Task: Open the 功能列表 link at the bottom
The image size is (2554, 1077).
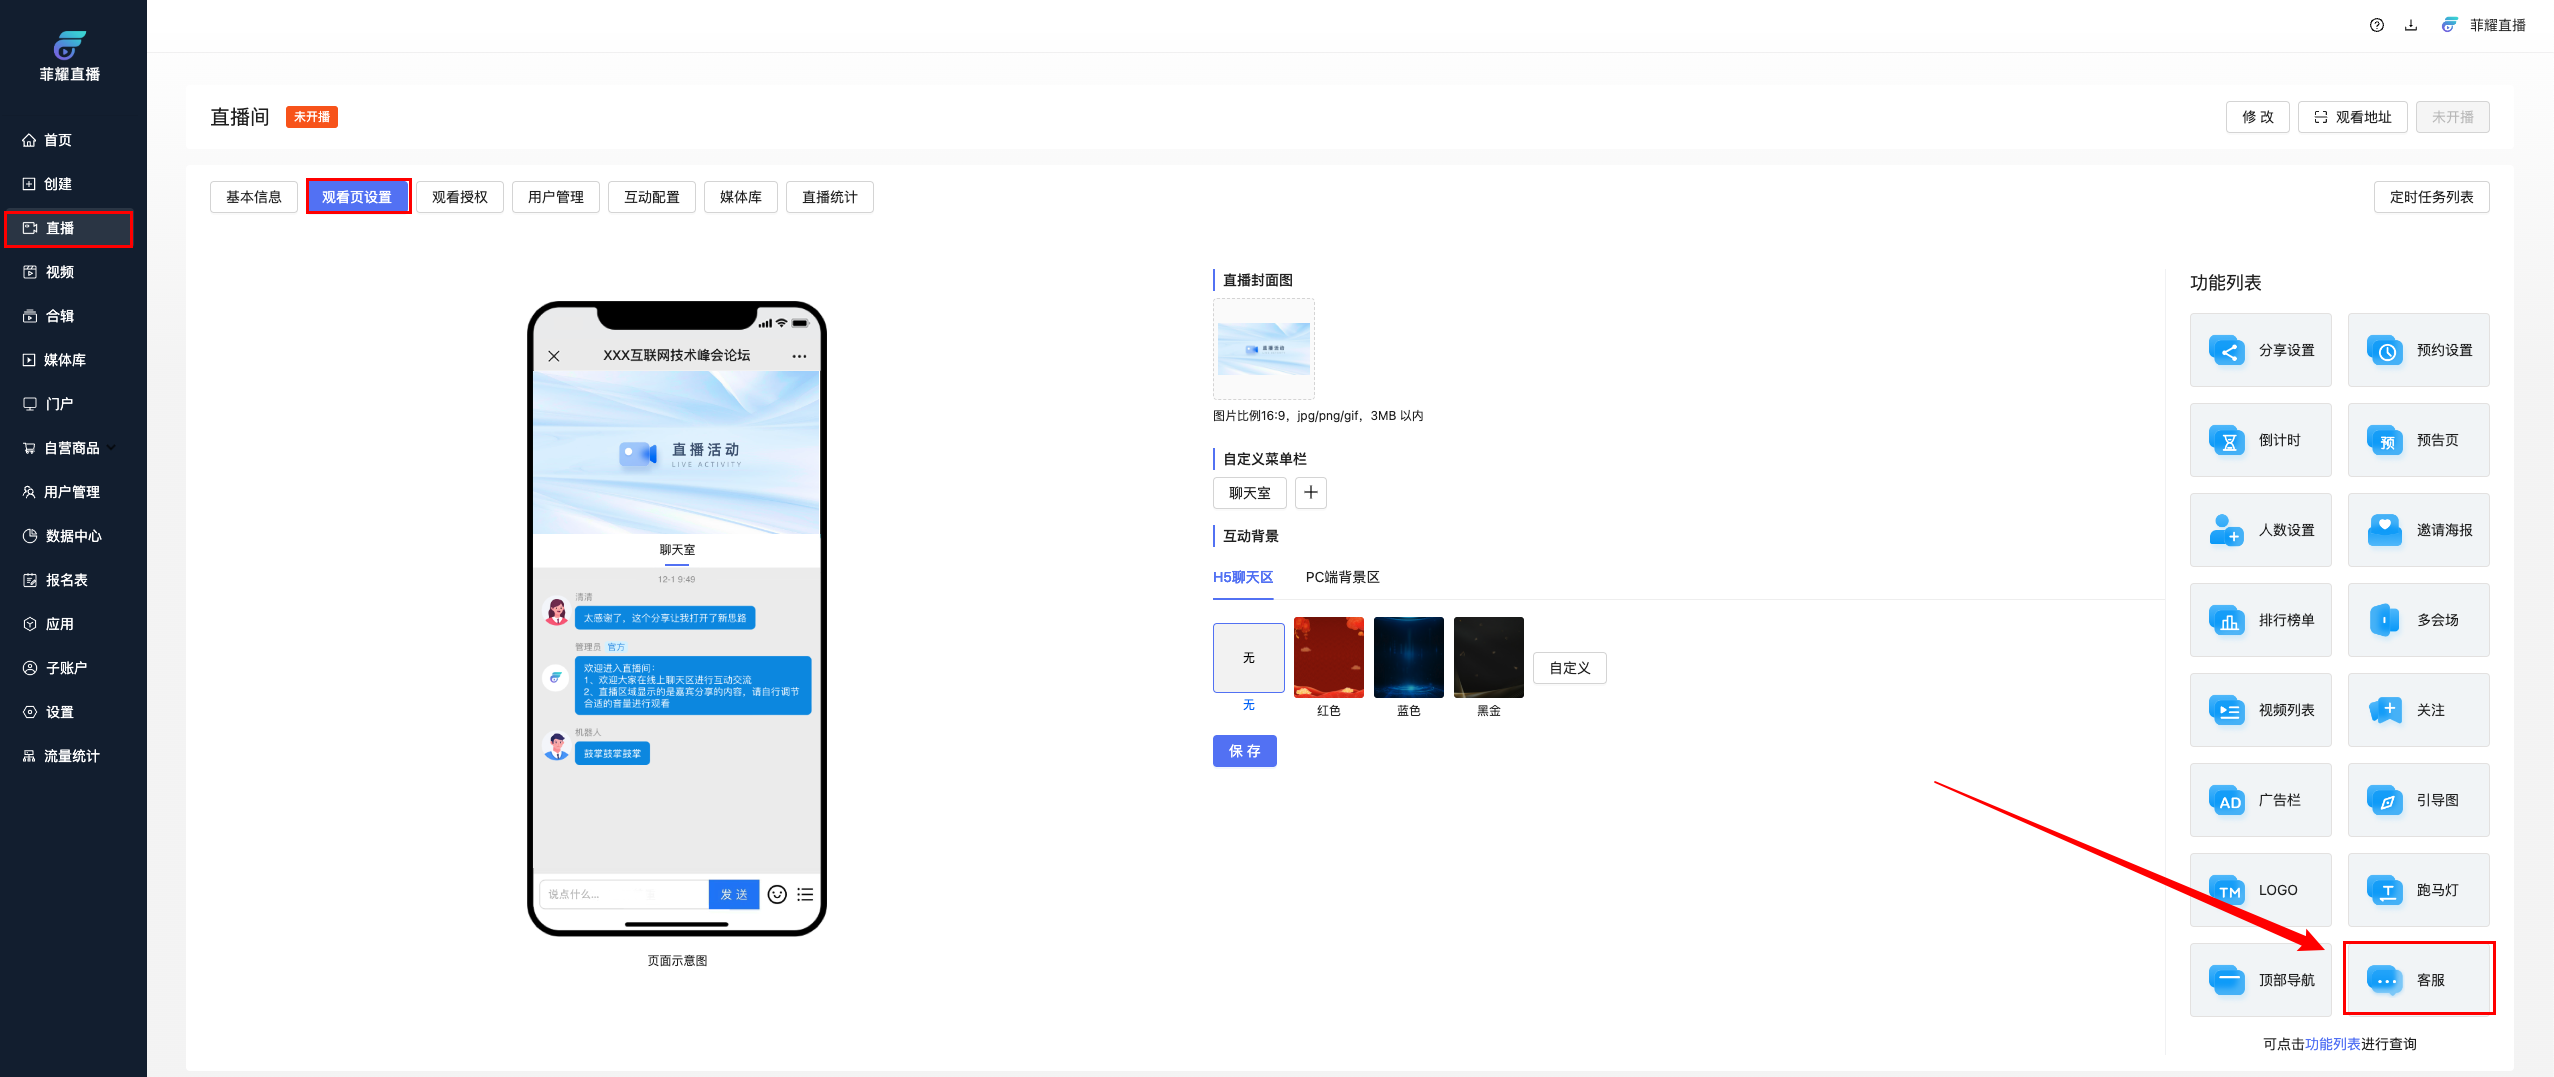Action: [x=2332, y=1044]
